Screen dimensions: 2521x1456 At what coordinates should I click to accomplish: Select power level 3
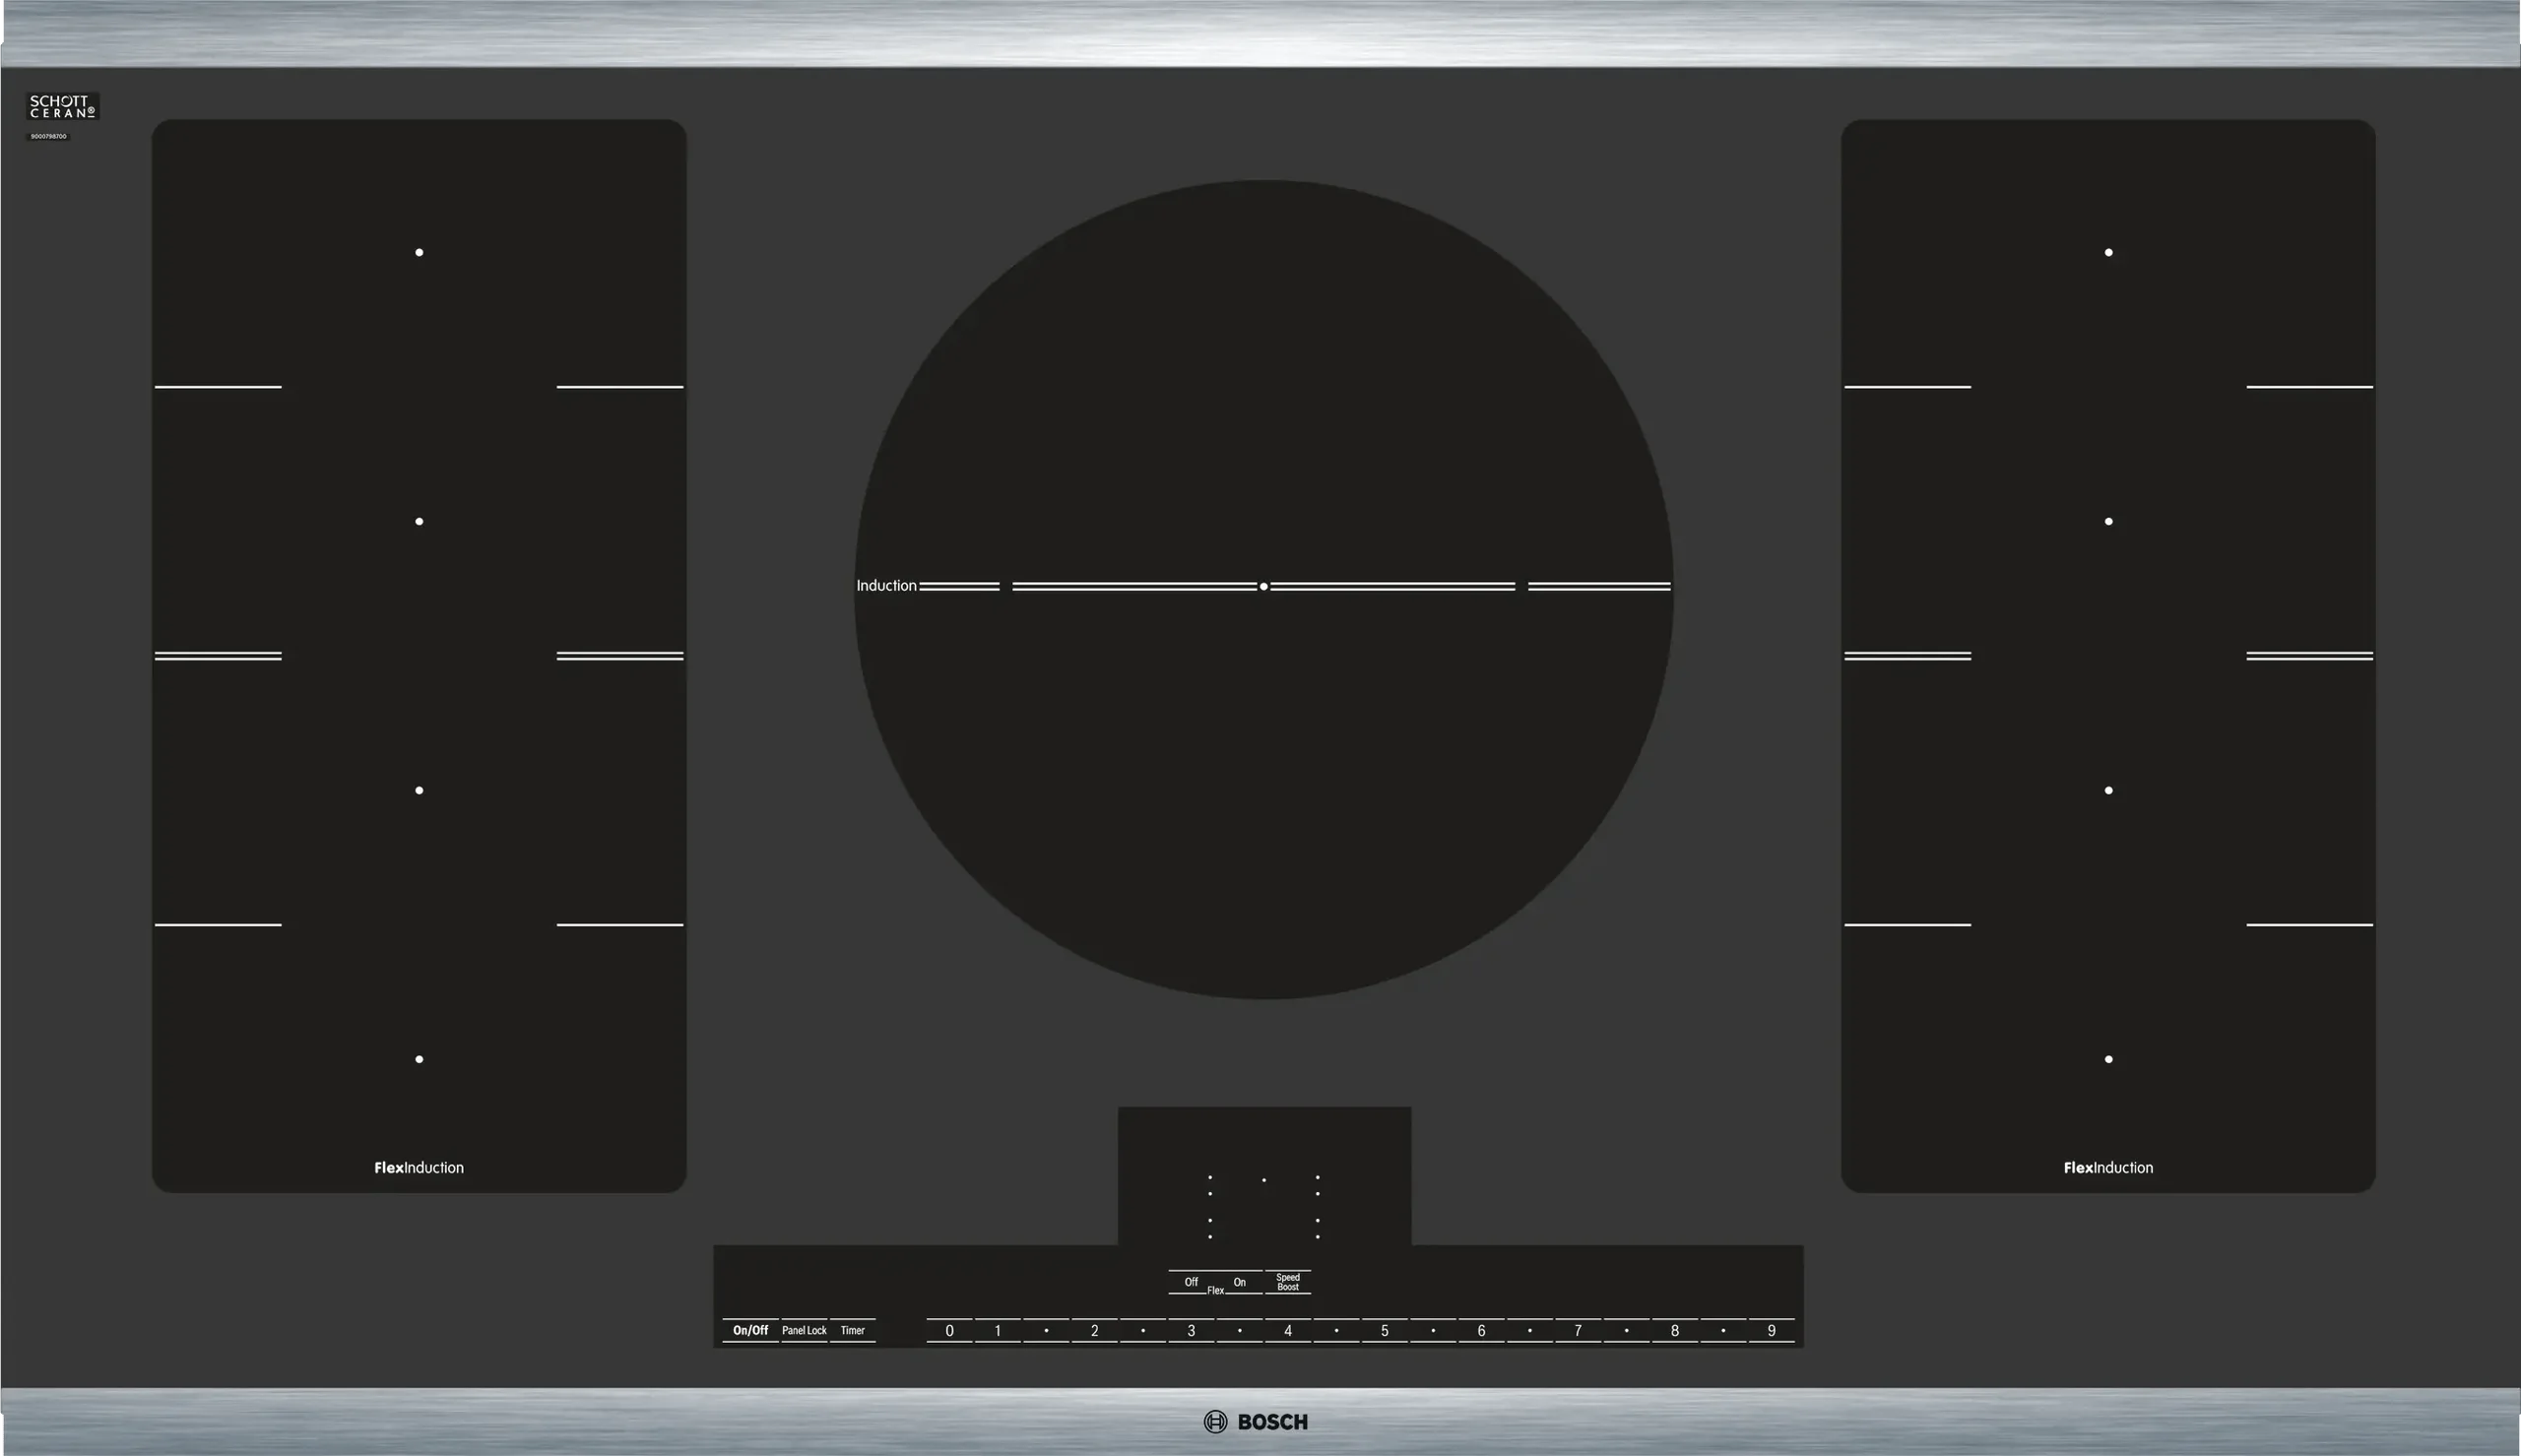[x=1191, y=1331]
